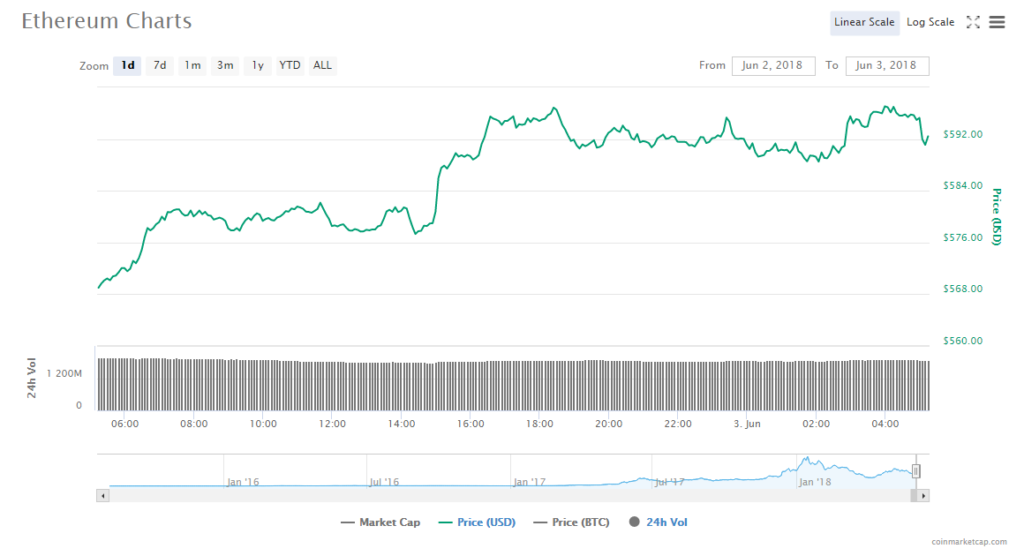
Task: Open the hamburger chart menu
Action: click(996, 22)
